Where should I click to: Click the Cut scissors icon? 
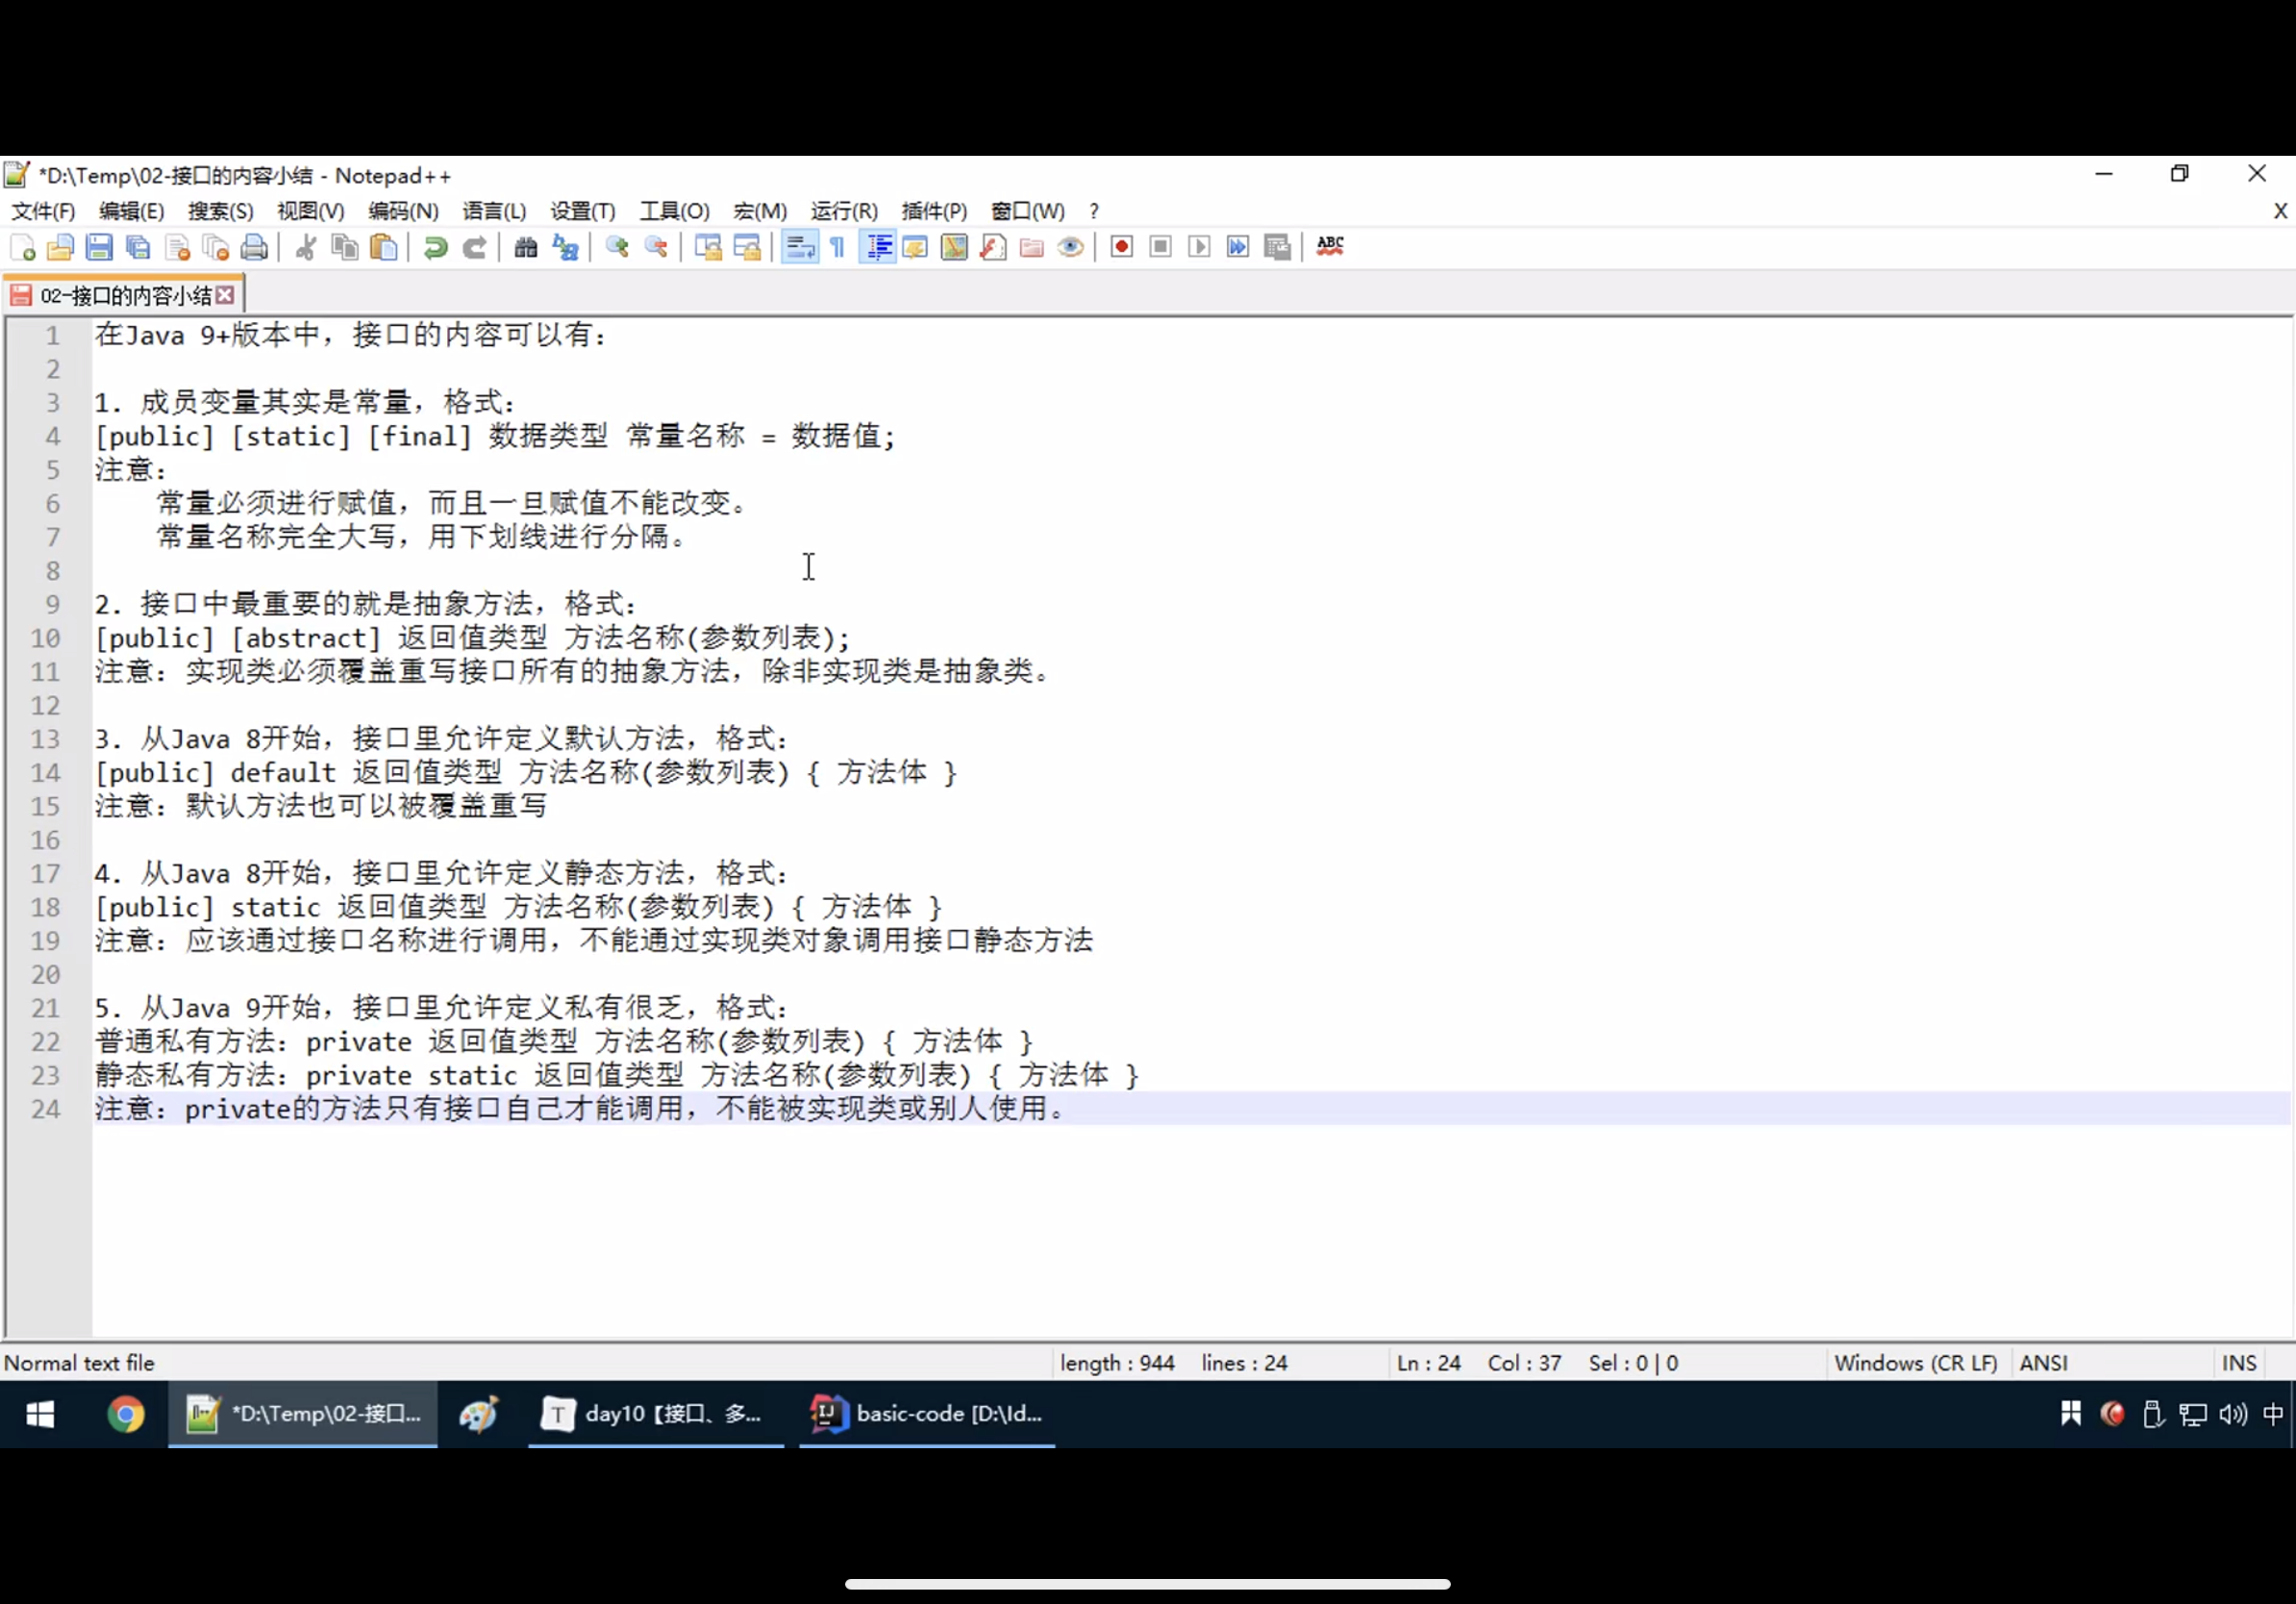coord(306,247)
